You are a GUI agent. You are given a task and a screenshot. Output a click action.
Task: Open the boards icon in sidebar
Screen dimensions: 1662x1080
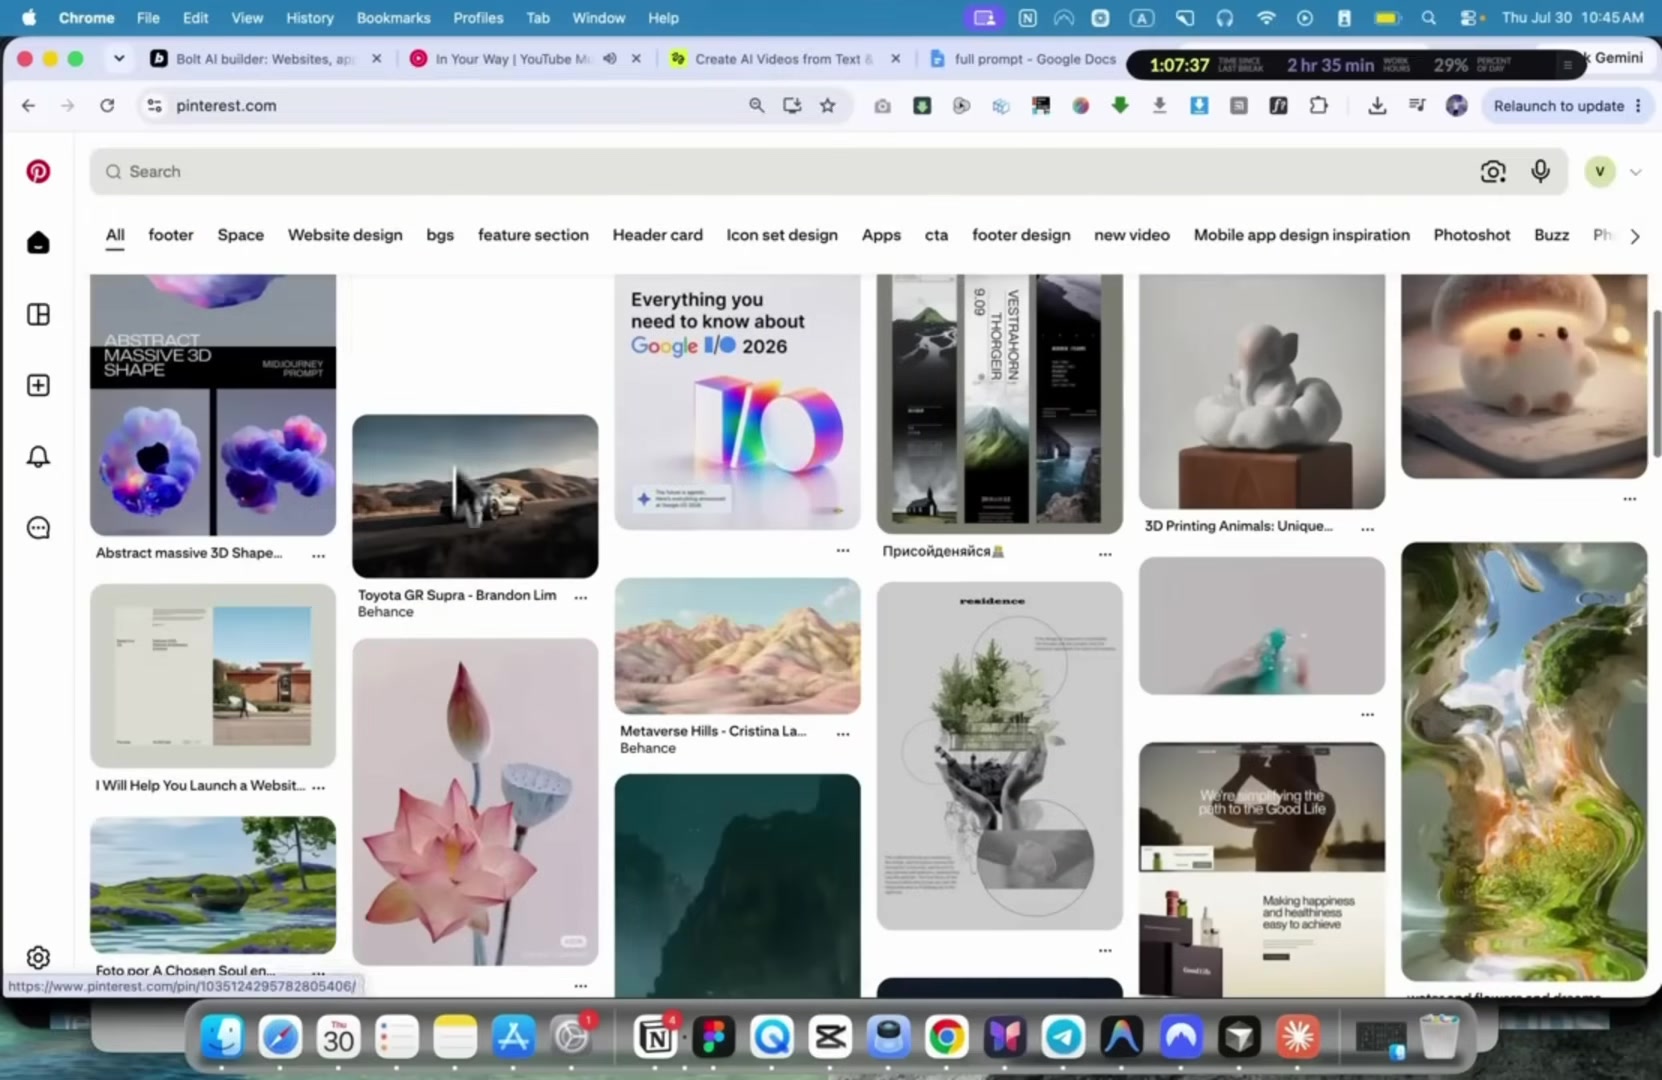(38, 314)
